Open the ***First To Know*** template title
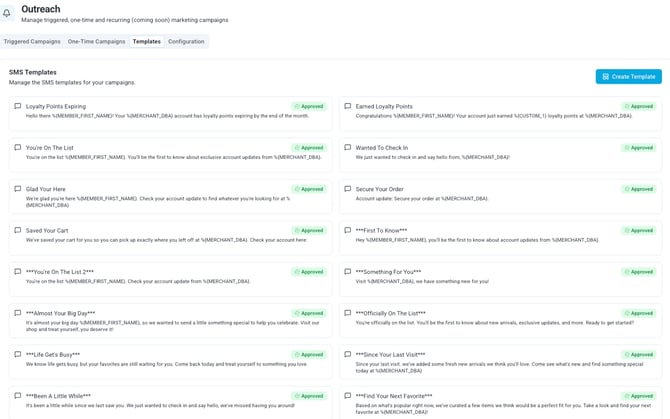The height and width of the screenshot is (419, 670). 382,231
